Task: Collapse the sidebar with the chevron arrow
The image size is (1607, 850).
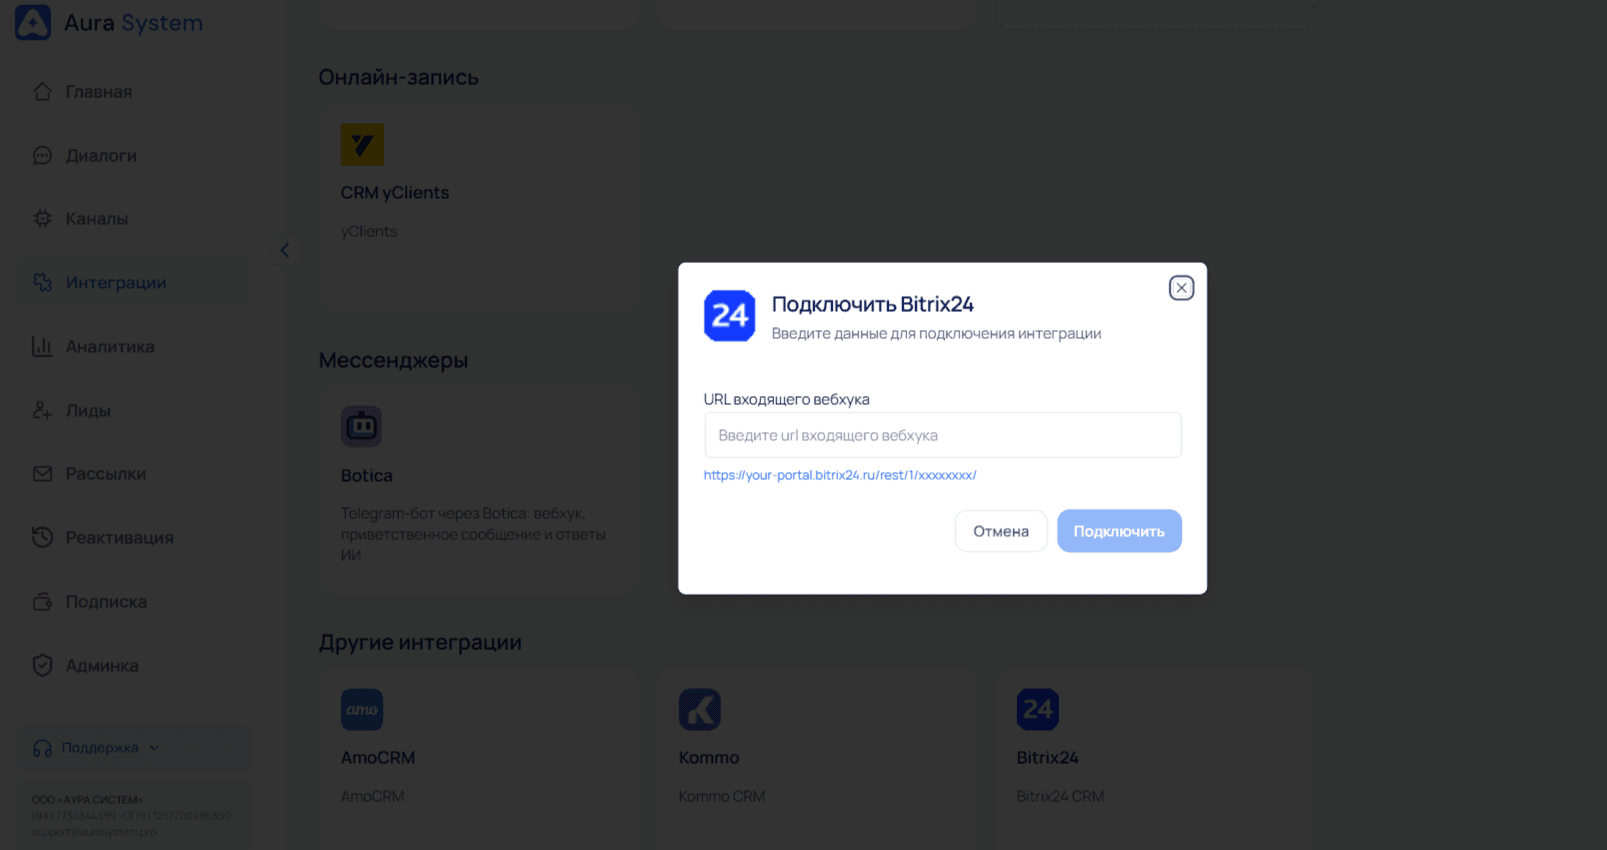Action: (284, 250)
